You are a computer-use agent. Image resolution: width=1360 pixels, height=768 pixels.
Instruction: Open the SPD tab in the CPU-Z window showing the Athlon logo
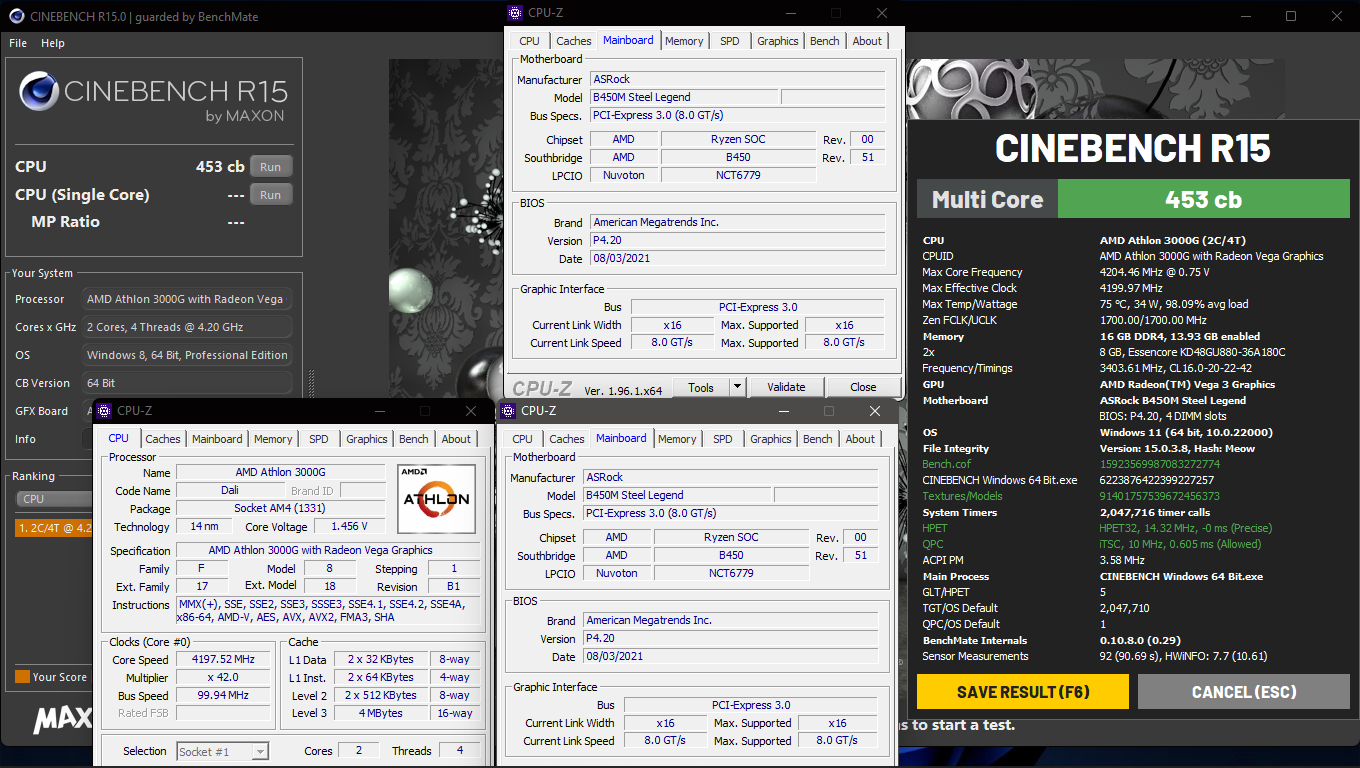(x=319, y=439)
